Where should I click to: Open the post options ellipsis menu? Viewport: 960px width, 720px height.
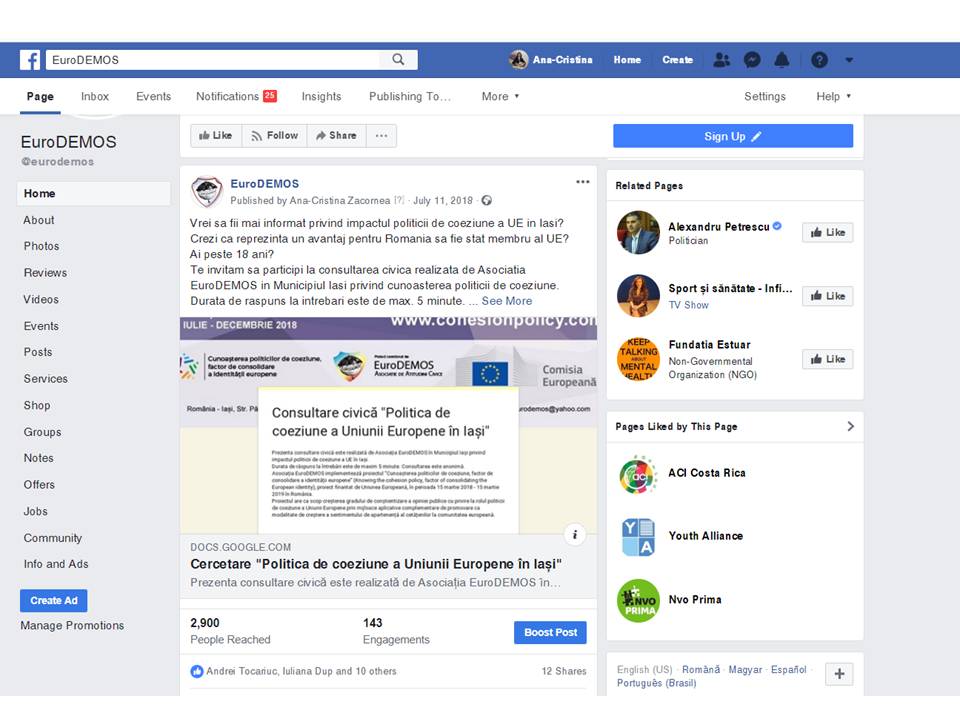pyautogui.click(x=583, y=182)
